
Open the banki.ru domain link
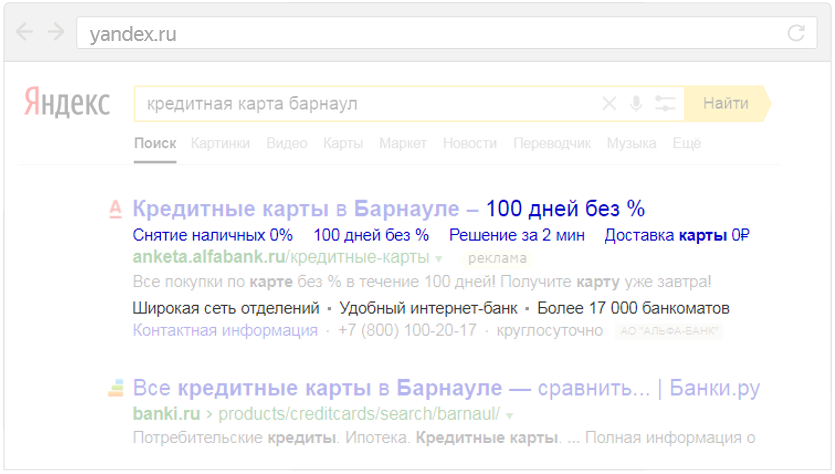[166, 413]
